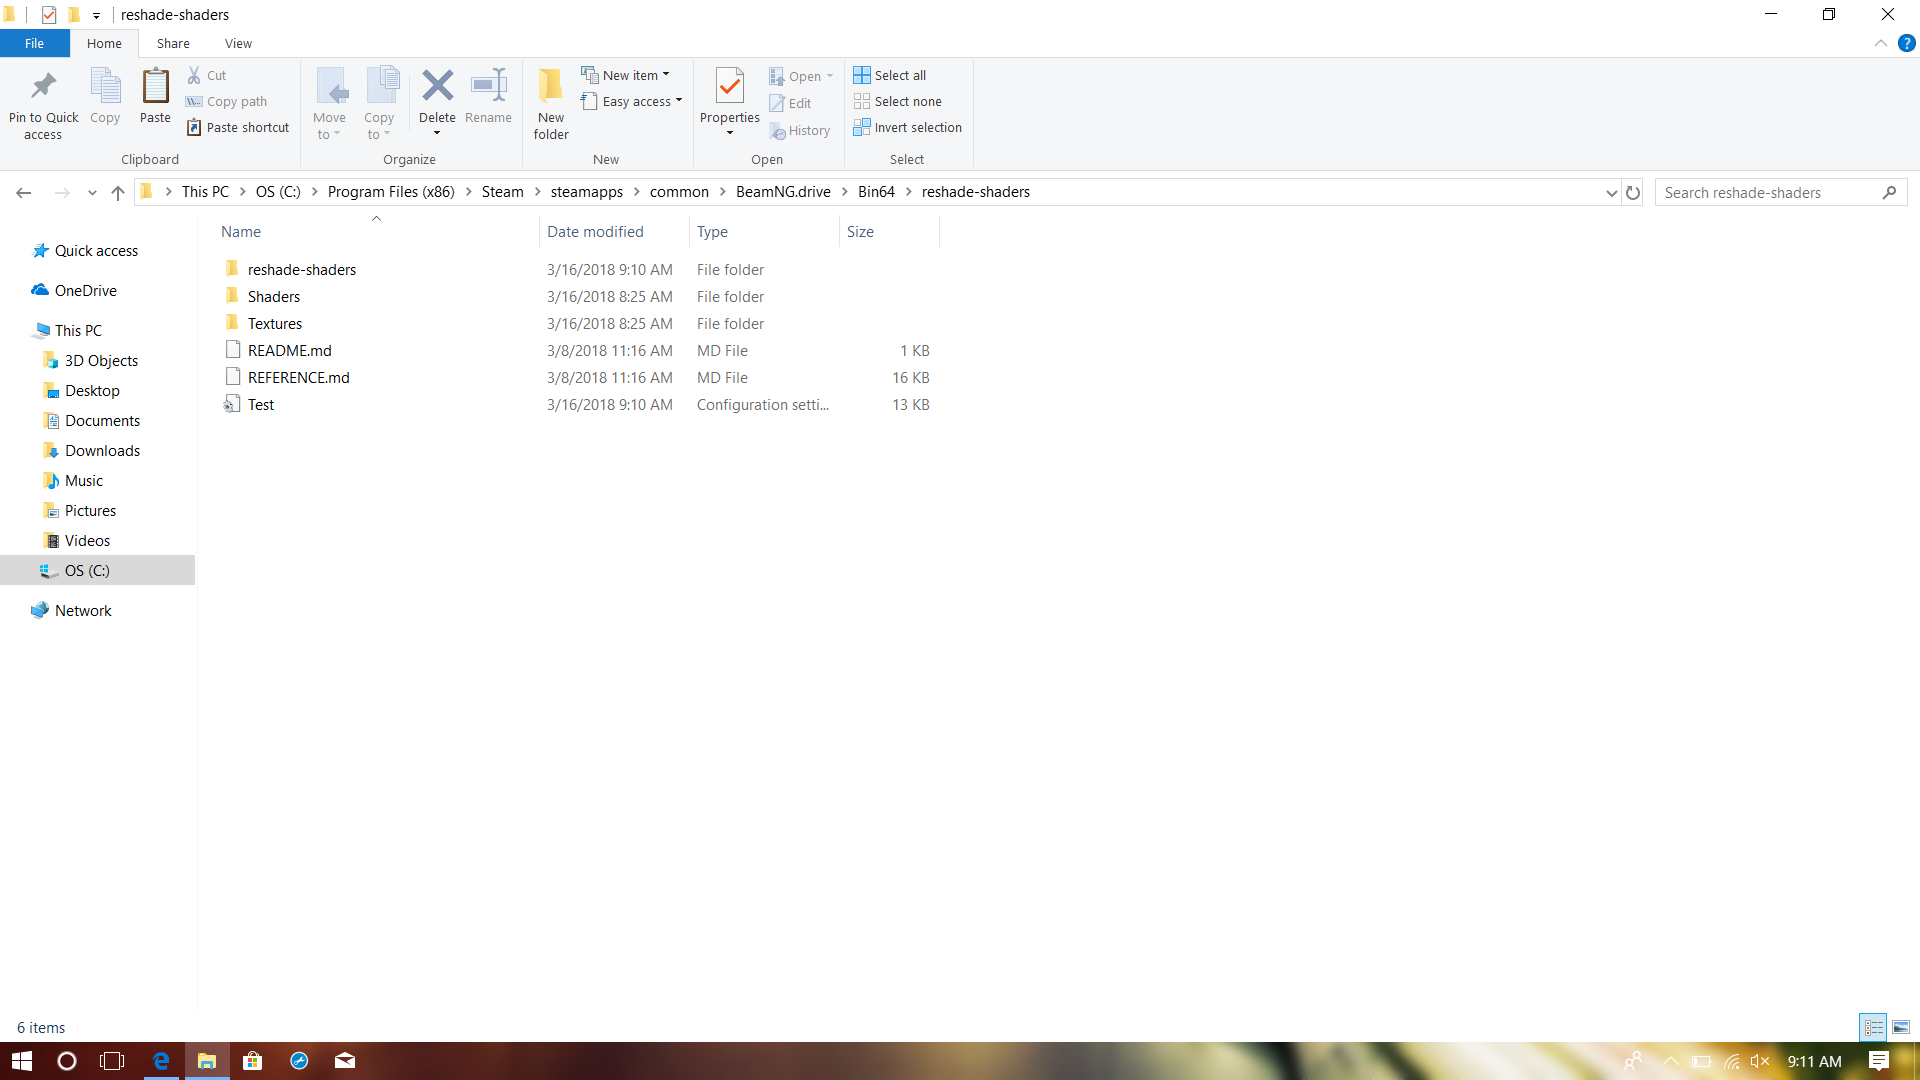Open the Explorer Help question-mark icon

(1906, 43)
